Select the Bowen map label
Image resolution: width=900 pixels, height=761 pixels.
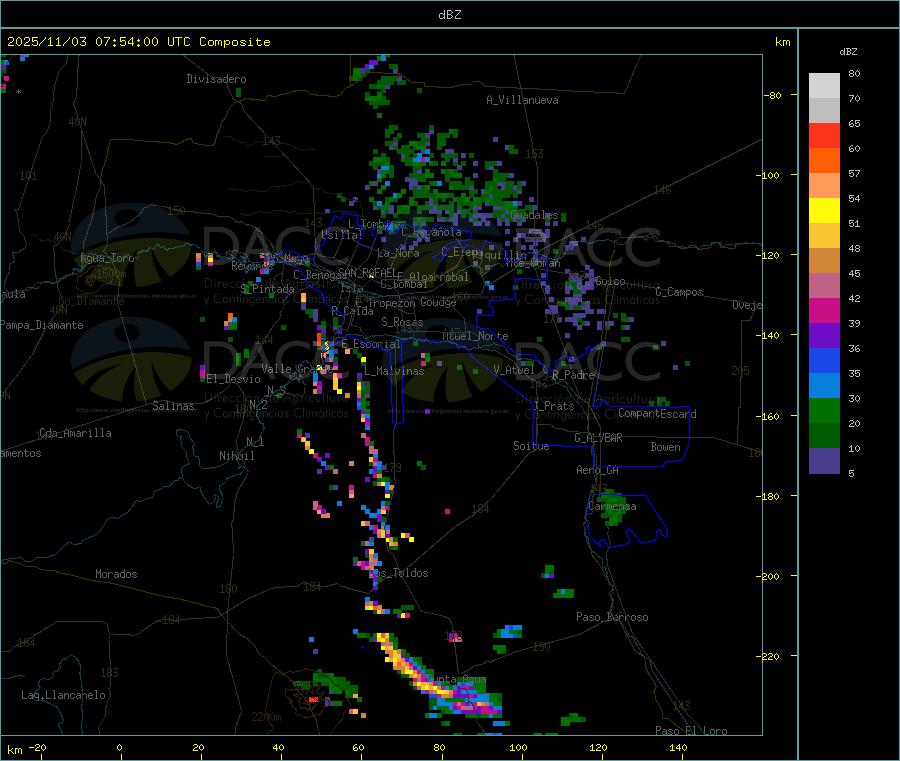coord(665,447)
